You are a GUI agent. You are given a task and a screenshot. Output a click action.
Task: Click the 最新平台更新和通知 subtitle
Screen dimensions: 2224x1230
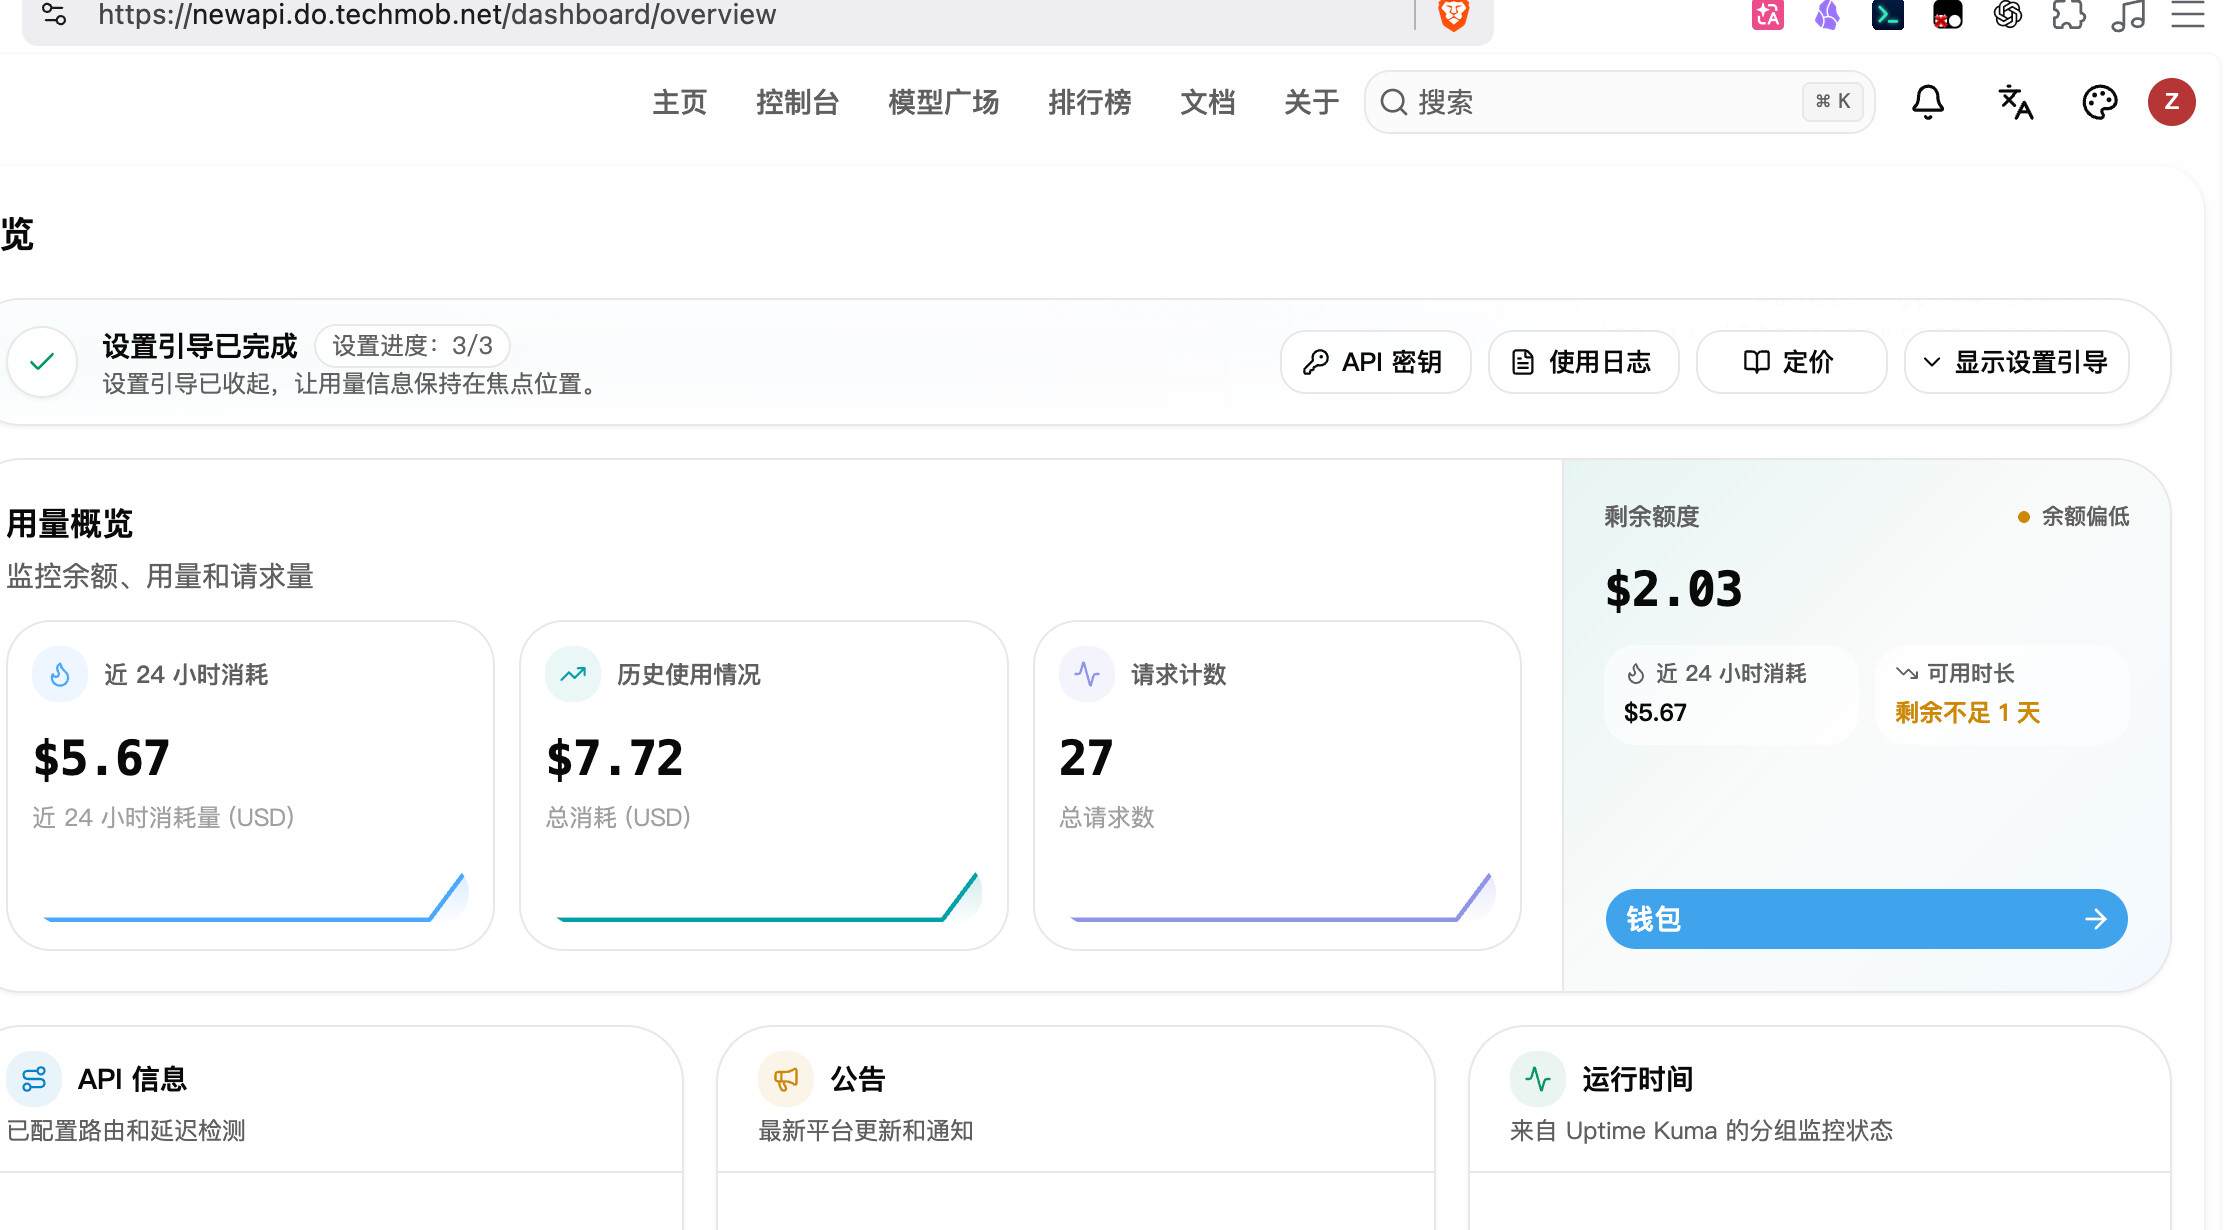866,1131
